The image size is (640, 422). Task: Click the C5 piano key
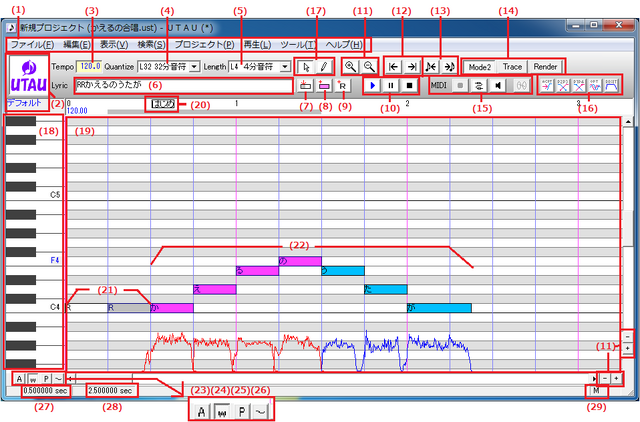point(34,195)
